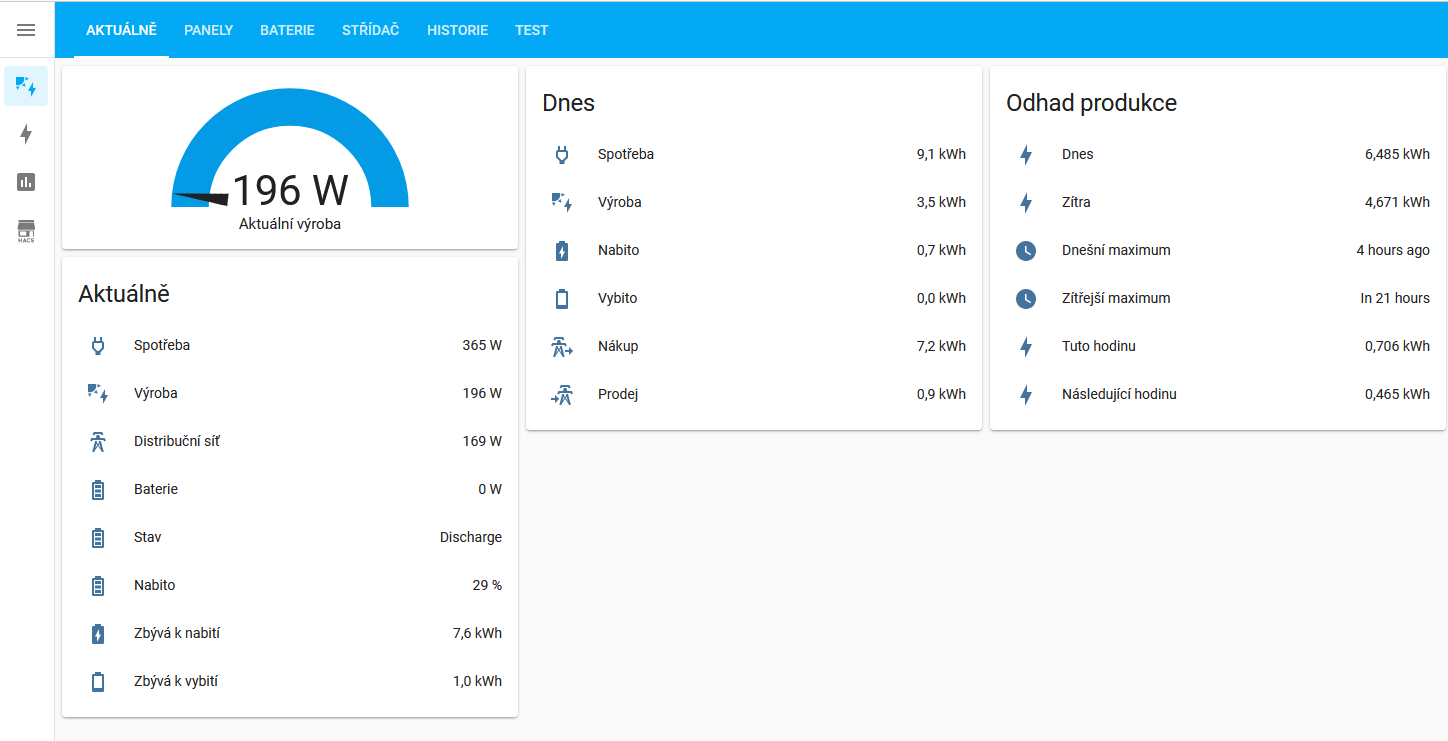This screenshot has height=741, width=1448.
Task: Click the 0,706 kWh Tuto hodinu value
Action: pos(1397,346)
